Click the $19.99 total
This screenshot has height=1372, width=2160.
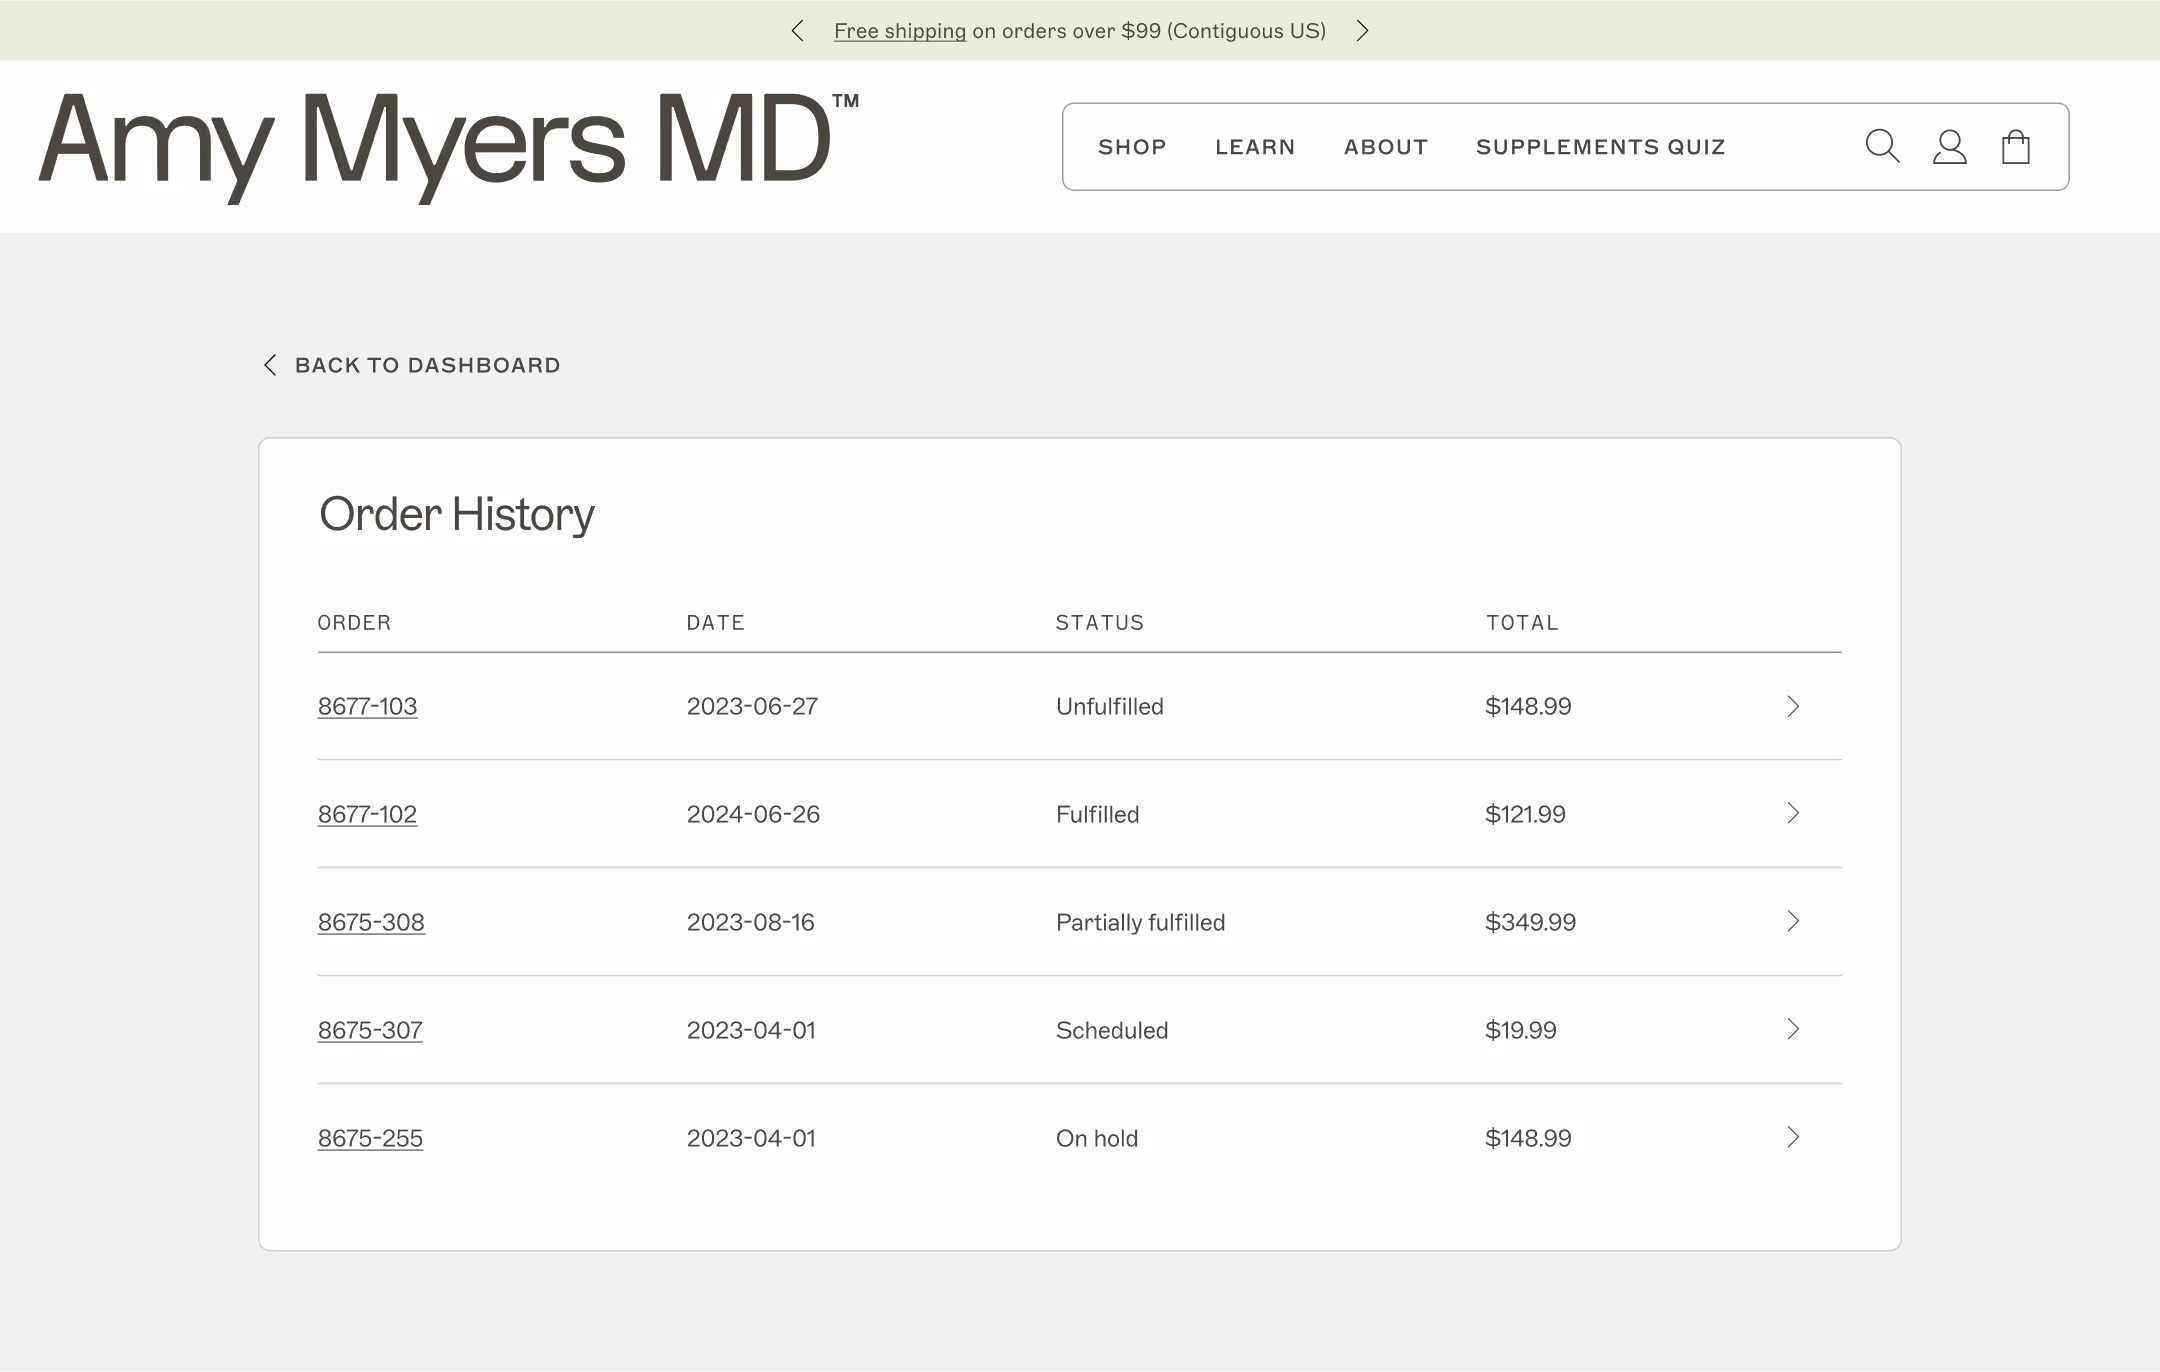[1521, 1031]
